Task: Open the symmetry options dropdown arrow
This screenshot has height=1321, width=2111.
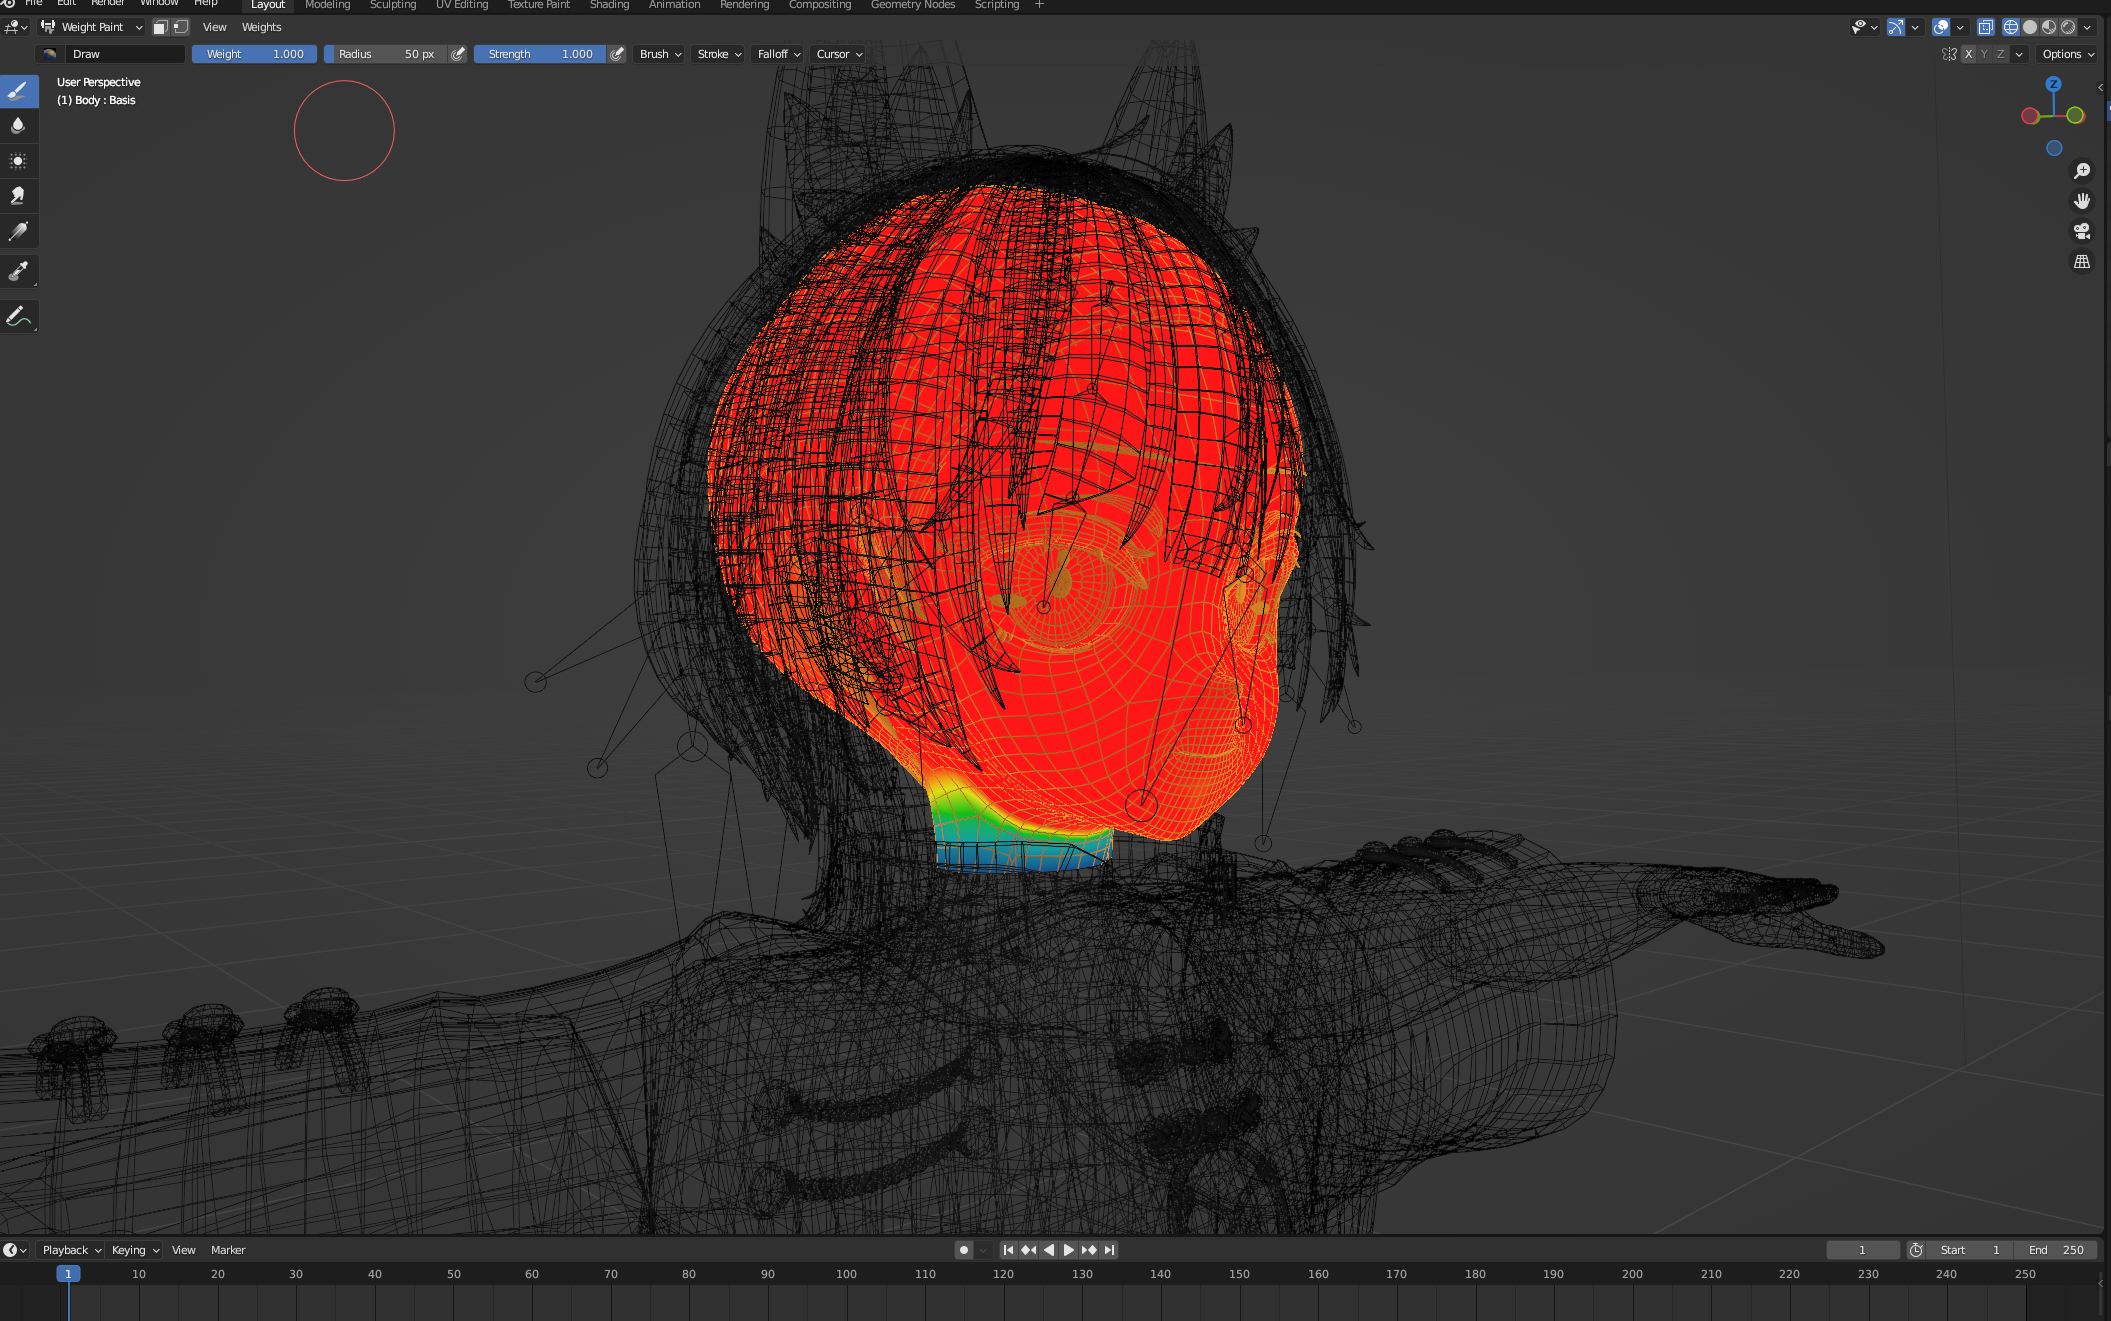Action: (2019, 54)
